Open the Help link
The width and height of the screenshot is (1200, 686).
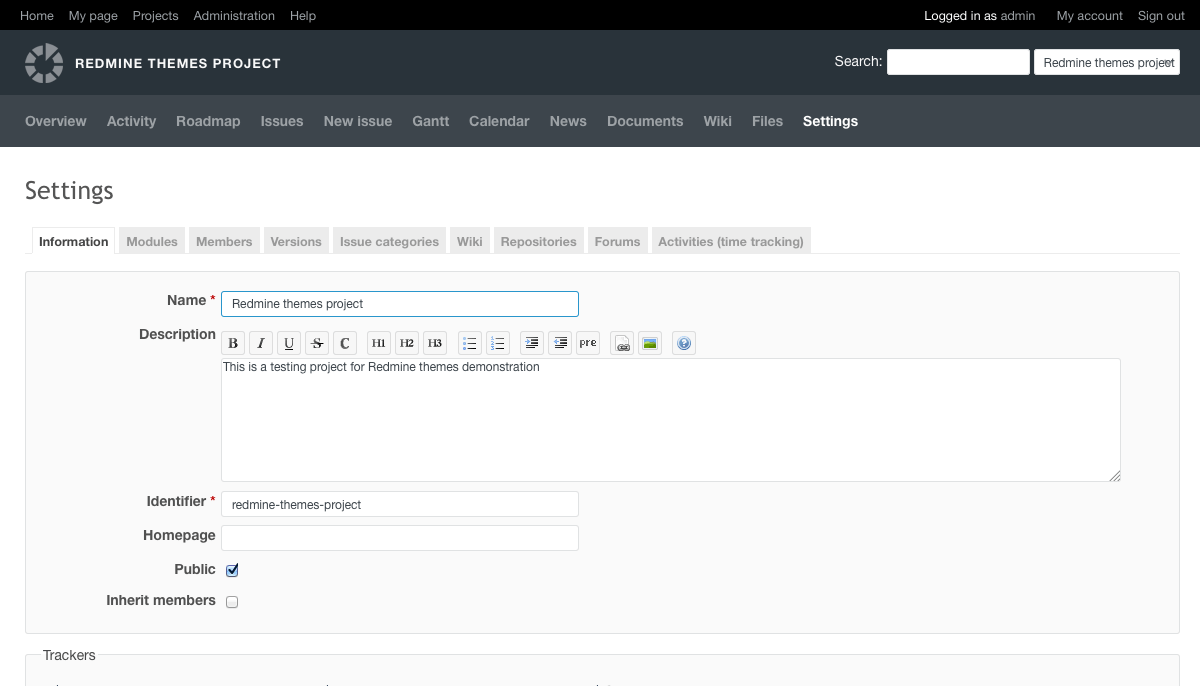tap(303, 15)
